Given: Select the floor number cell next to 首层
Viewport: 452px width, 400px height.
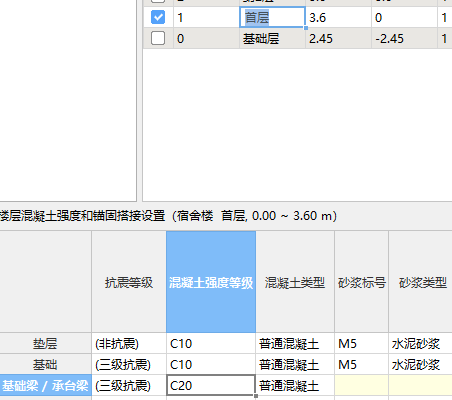Looking at the screenshot, I should tap(206, 17).
